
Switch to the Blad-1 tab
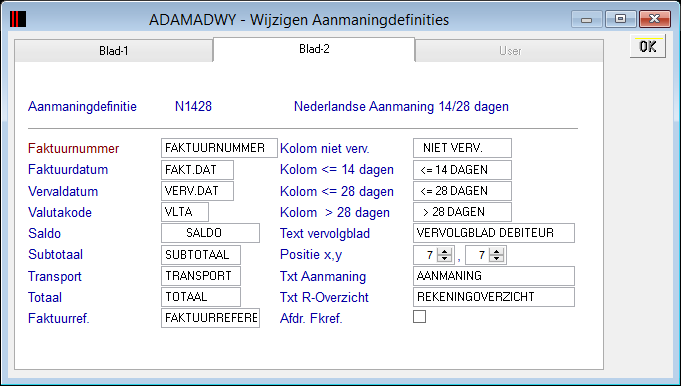point(114,51)
